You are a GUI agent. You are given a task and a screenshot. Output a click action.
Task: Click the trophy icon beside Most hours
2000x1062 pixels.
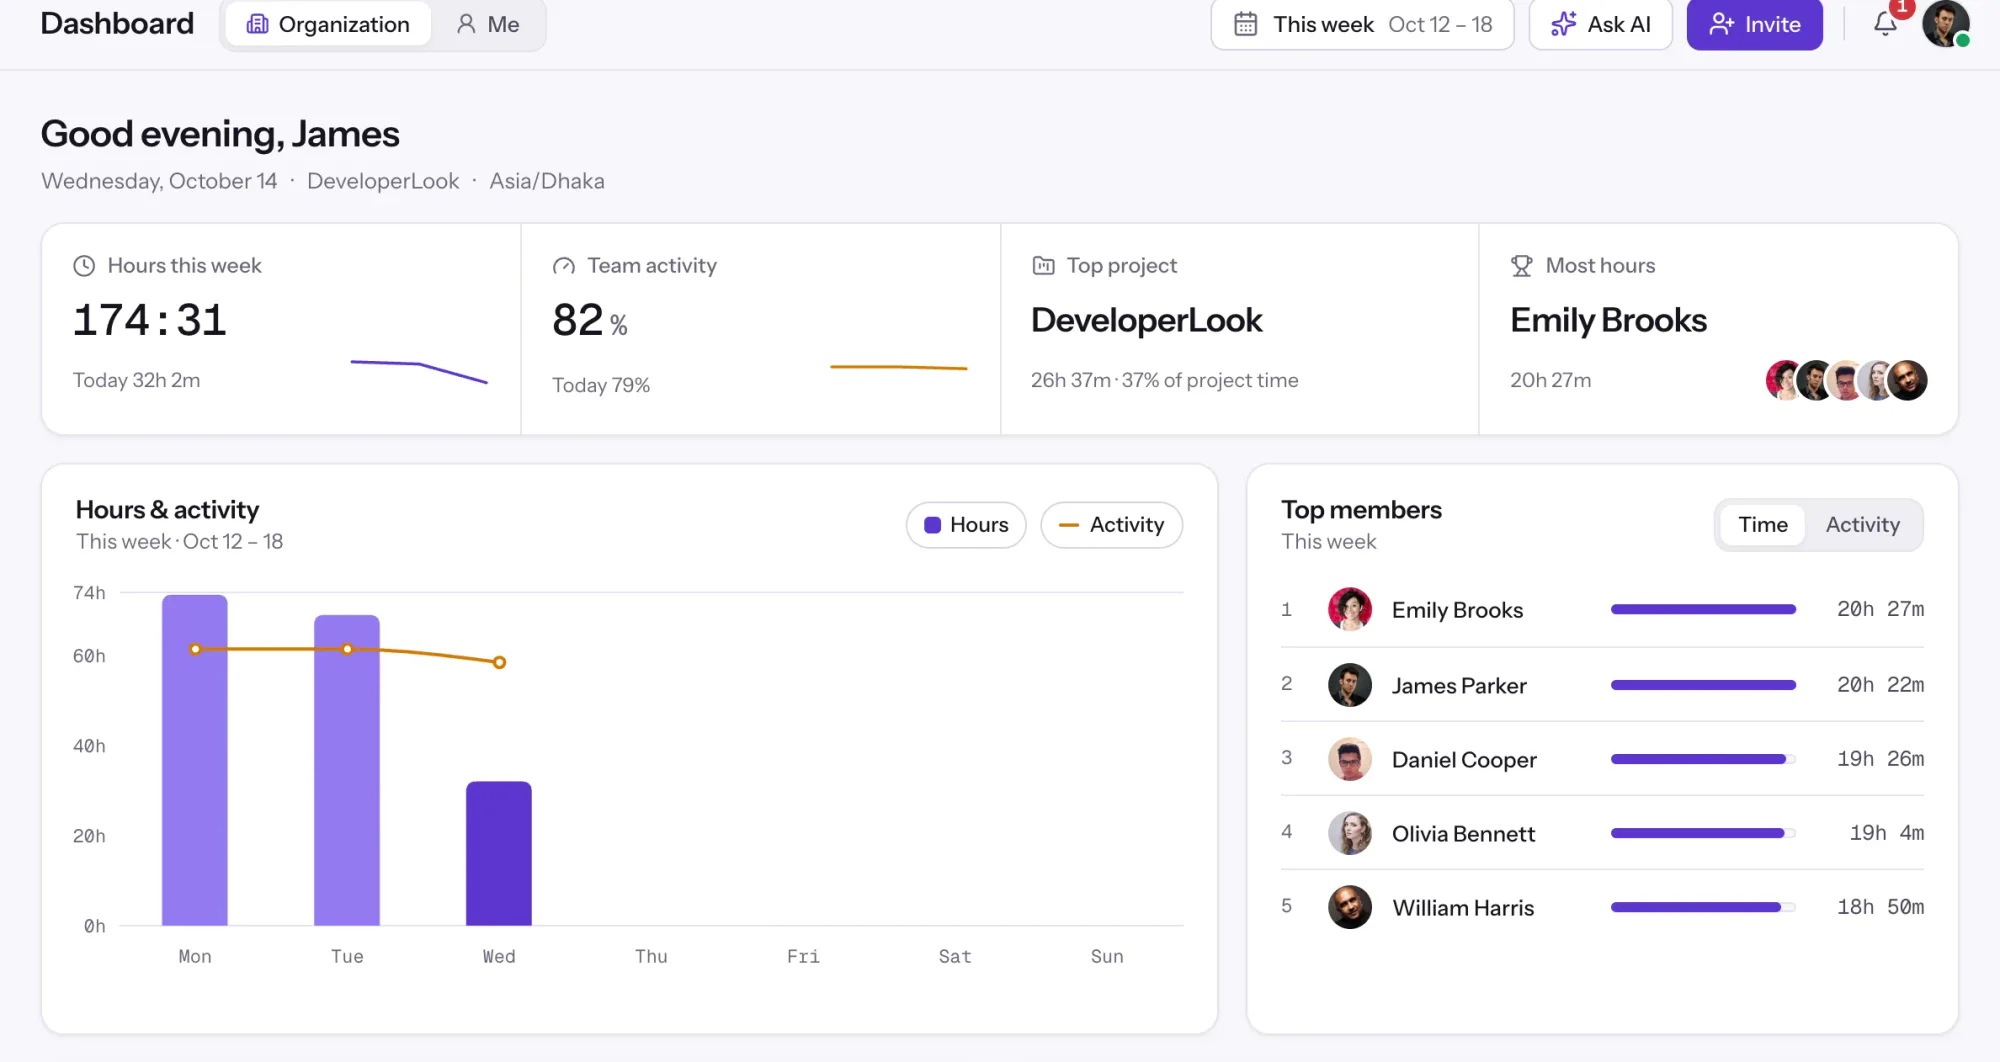pos(1522,266)
